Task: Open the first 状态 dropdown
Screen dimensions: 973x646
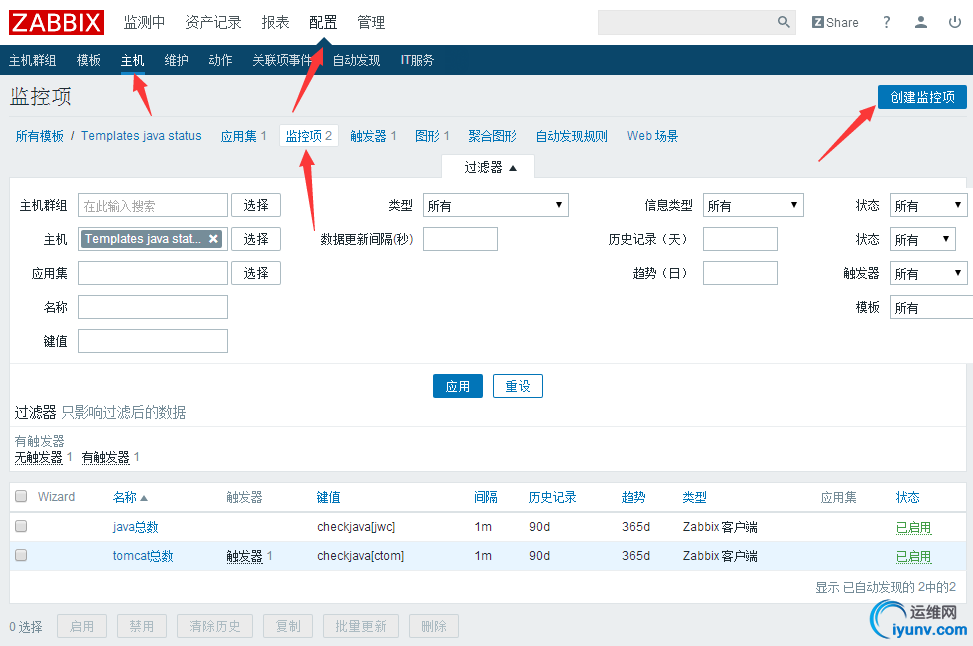Action: (x=928, y=205)
